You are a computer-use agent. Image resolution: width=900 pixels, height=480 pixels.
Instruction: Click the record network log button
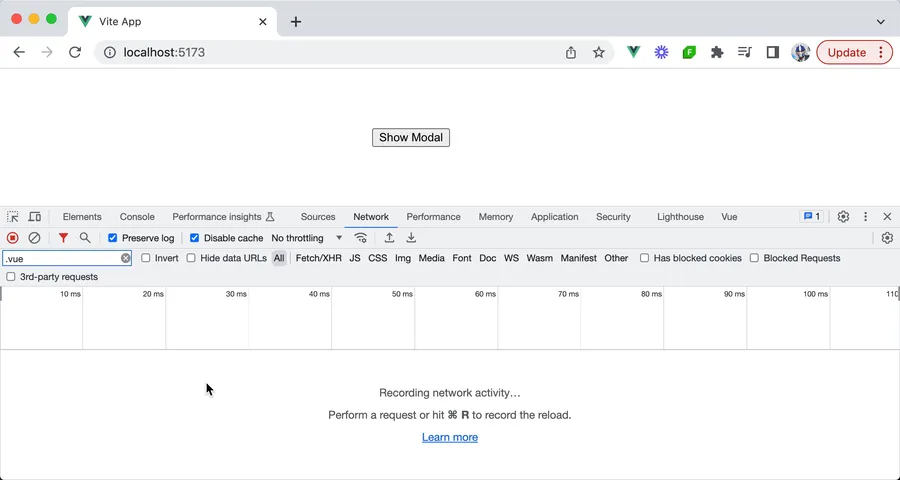[x=13, y=238]
